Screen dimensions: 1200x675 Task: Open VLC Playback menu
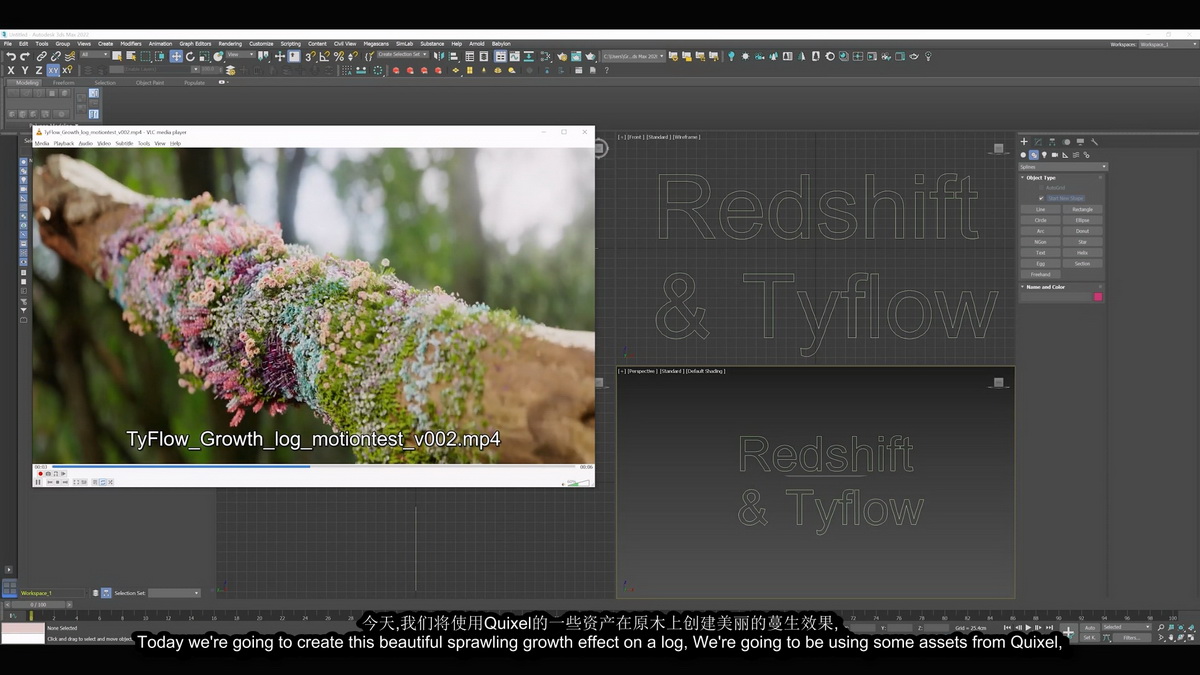click(64, 143)
